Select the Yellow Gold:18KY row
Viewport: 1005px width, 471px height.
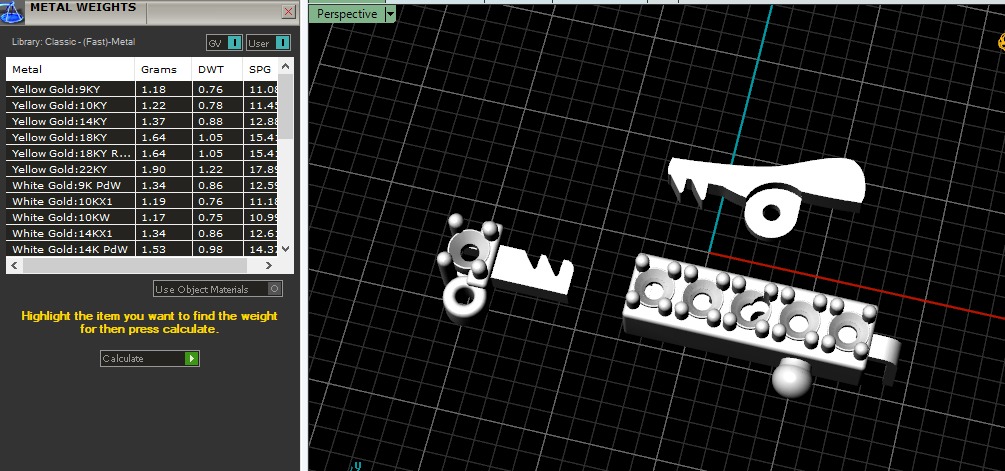(x=143, y=137)
